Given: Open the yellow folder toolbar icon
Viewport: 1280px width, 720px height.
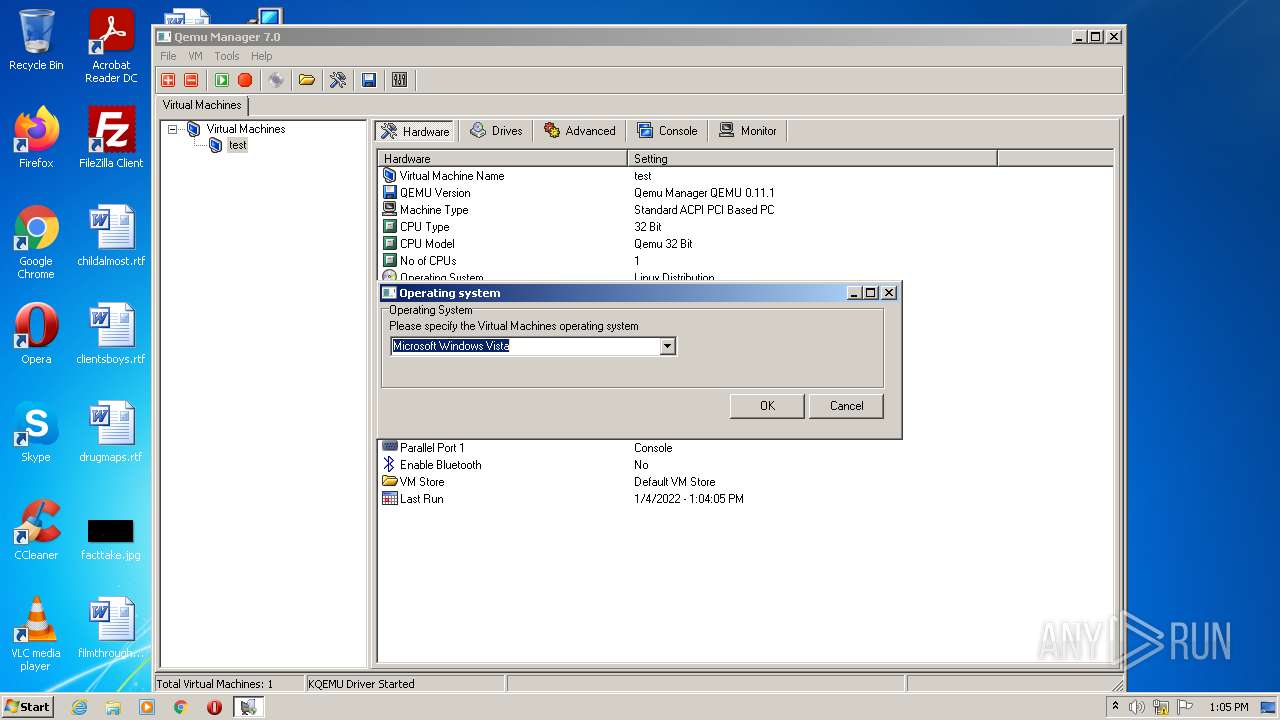Looking at the screenshot, I should click(307, 80).
